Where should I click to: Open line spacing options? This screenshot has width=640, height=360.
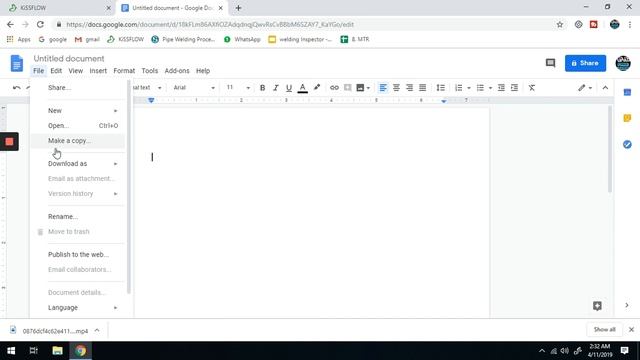pyautogui.click(x=440, y=88)
